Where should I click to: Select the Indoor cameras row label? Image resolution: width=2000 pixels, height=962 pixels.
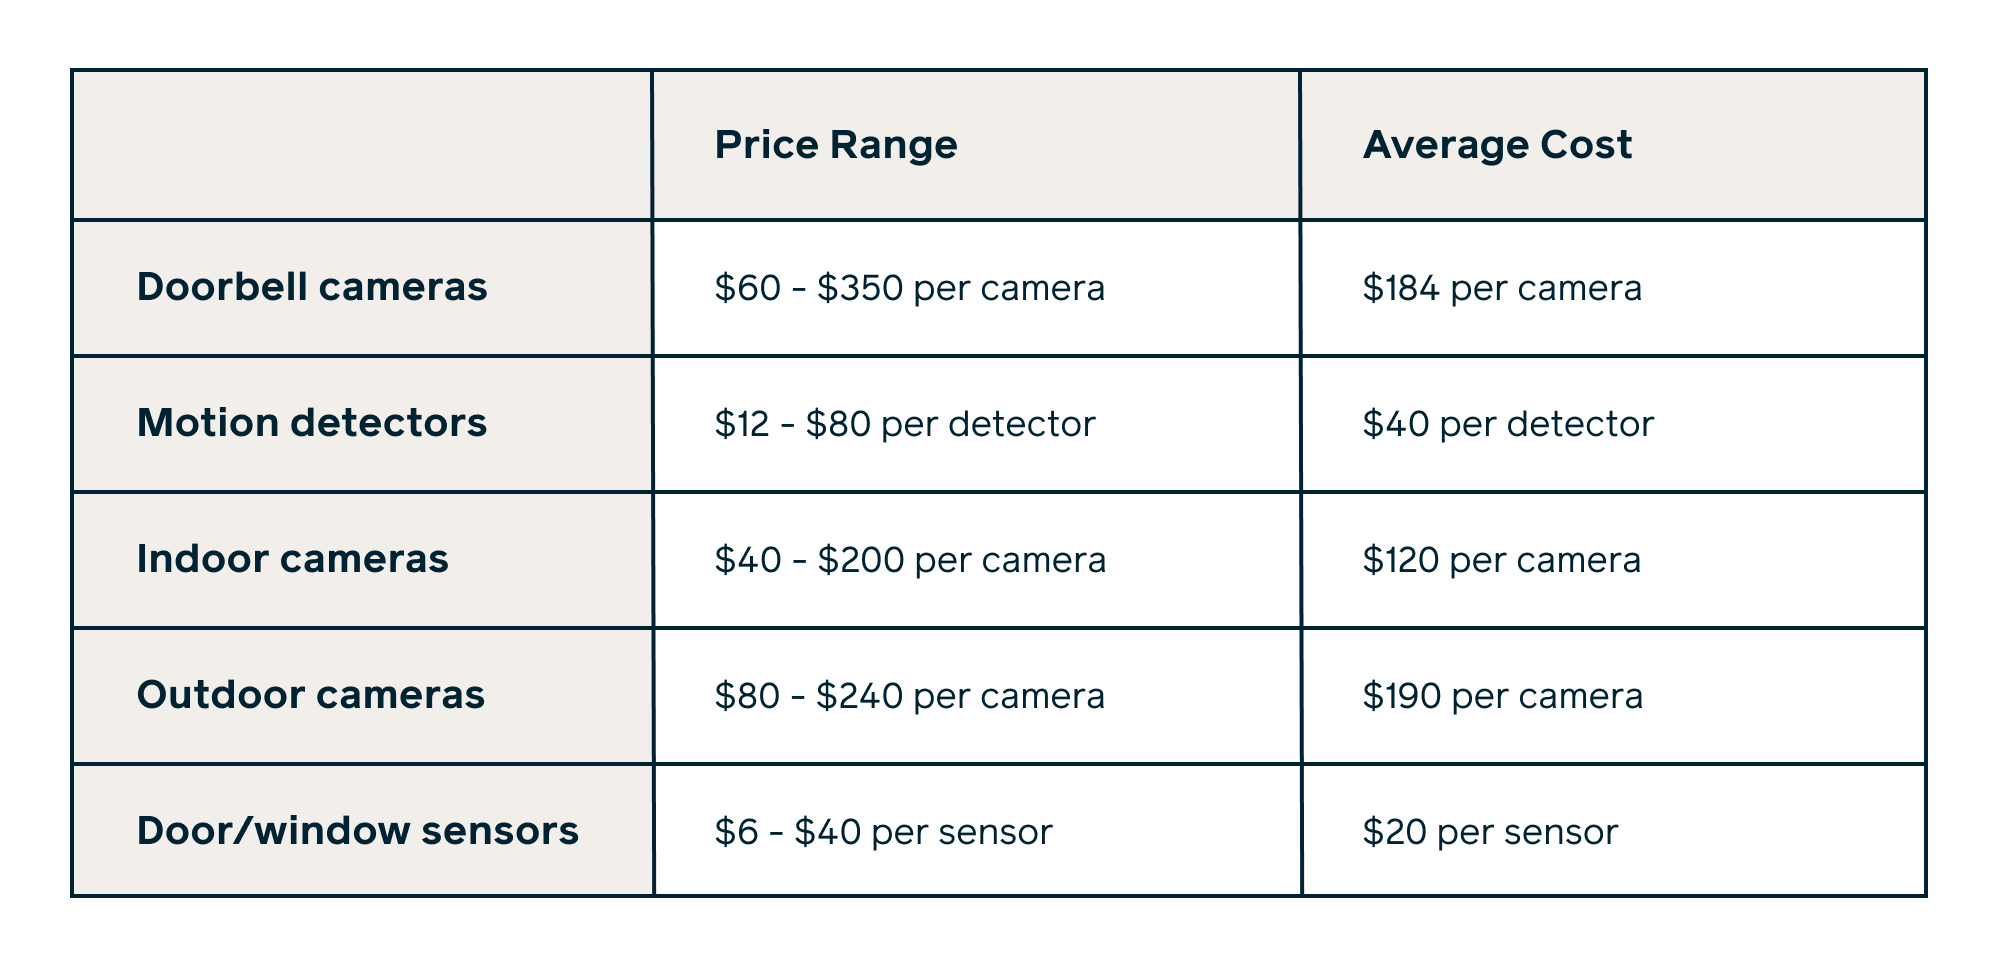coord(293,560)
